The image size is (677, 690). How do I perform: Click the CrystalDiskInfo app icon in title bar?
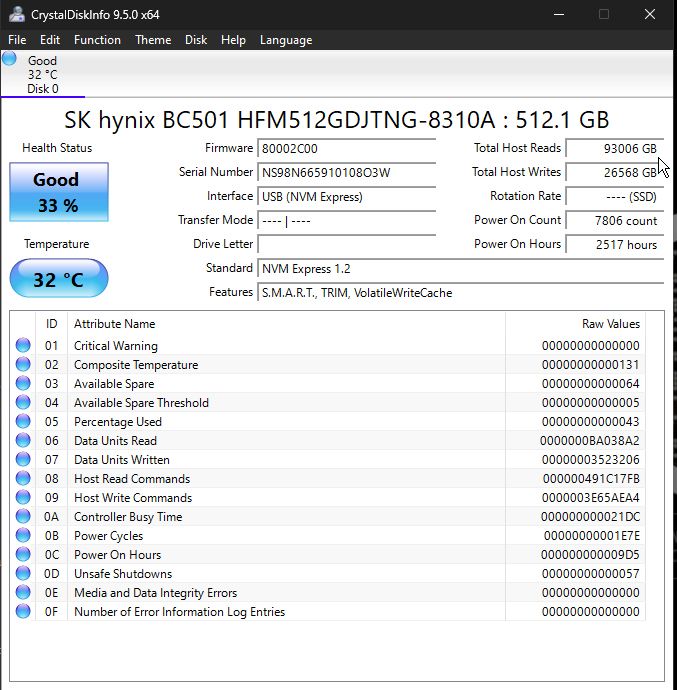tap(17, 15)
